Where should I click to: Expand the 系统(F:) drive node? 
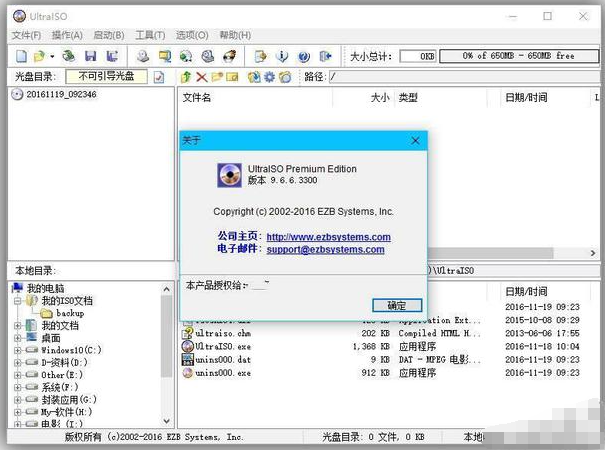point(18,387)
